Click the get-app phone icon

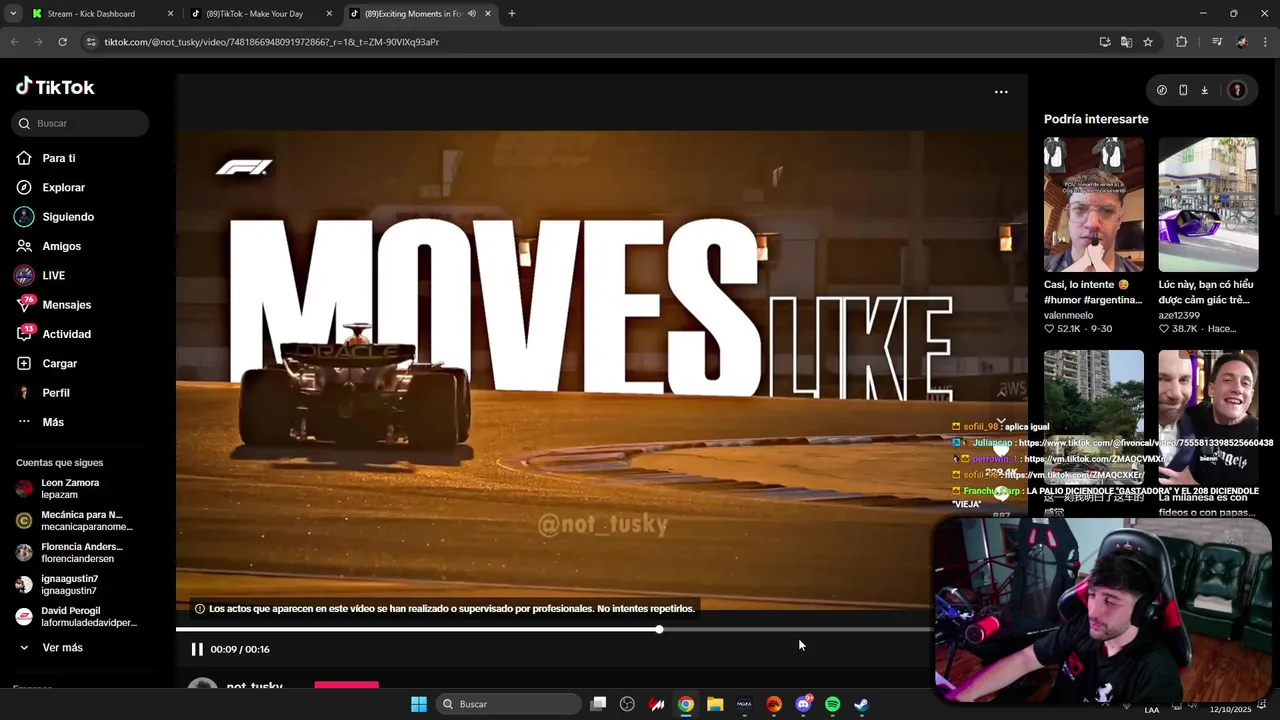click(x=1183, y=90)
